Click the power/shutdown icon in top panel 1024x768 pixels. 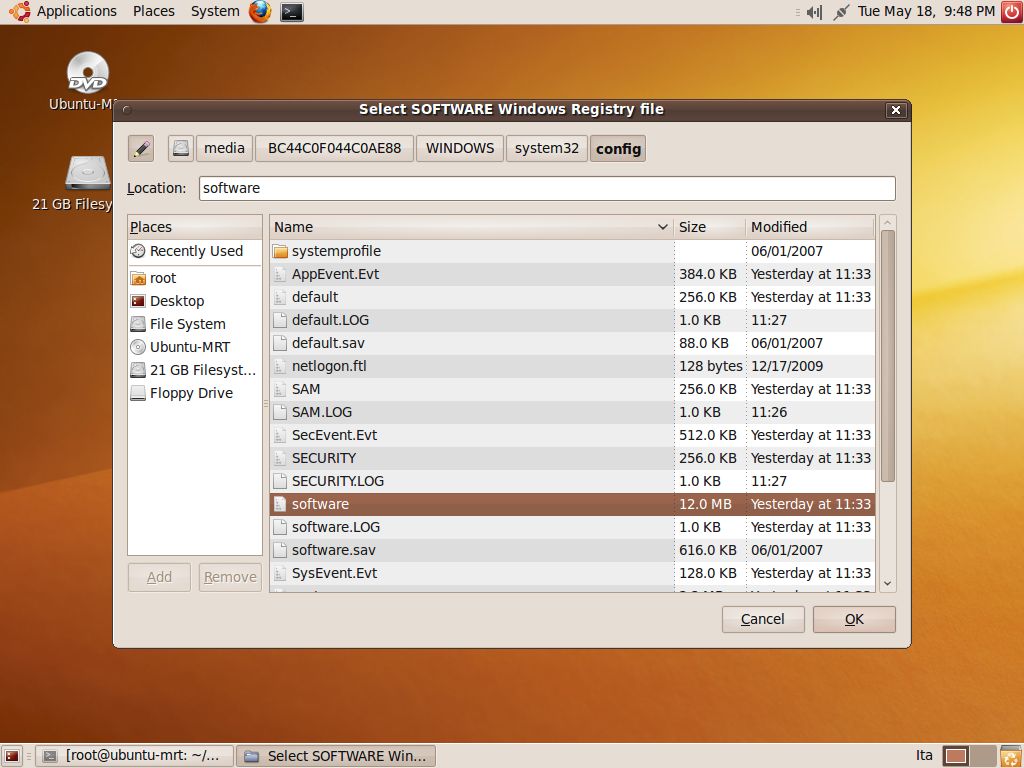[1012, 12]
